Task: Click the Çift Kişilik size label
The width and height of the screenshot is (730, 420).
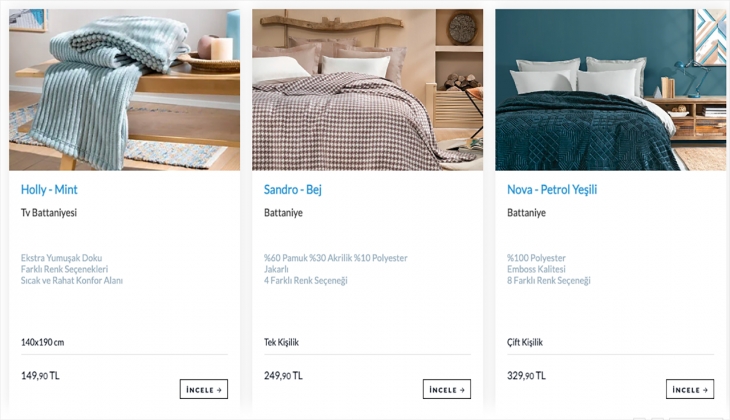Action: 525,343
